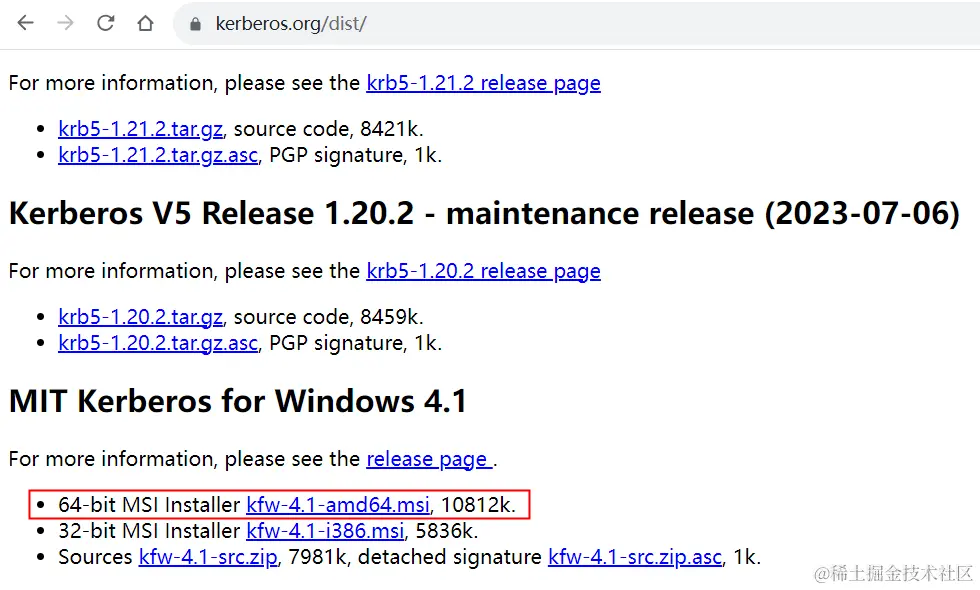
Task: Reload the page with the refresh icon
Action: coord(105,23)
